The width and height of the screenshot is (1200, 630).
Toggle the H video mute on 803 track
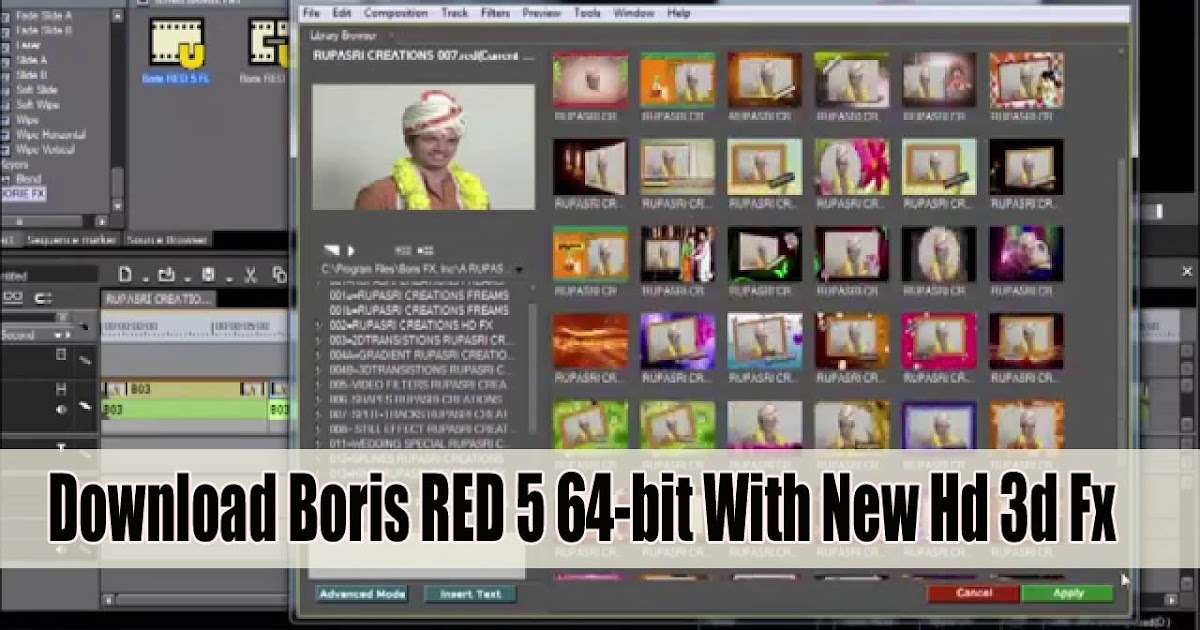coord(62,390)
